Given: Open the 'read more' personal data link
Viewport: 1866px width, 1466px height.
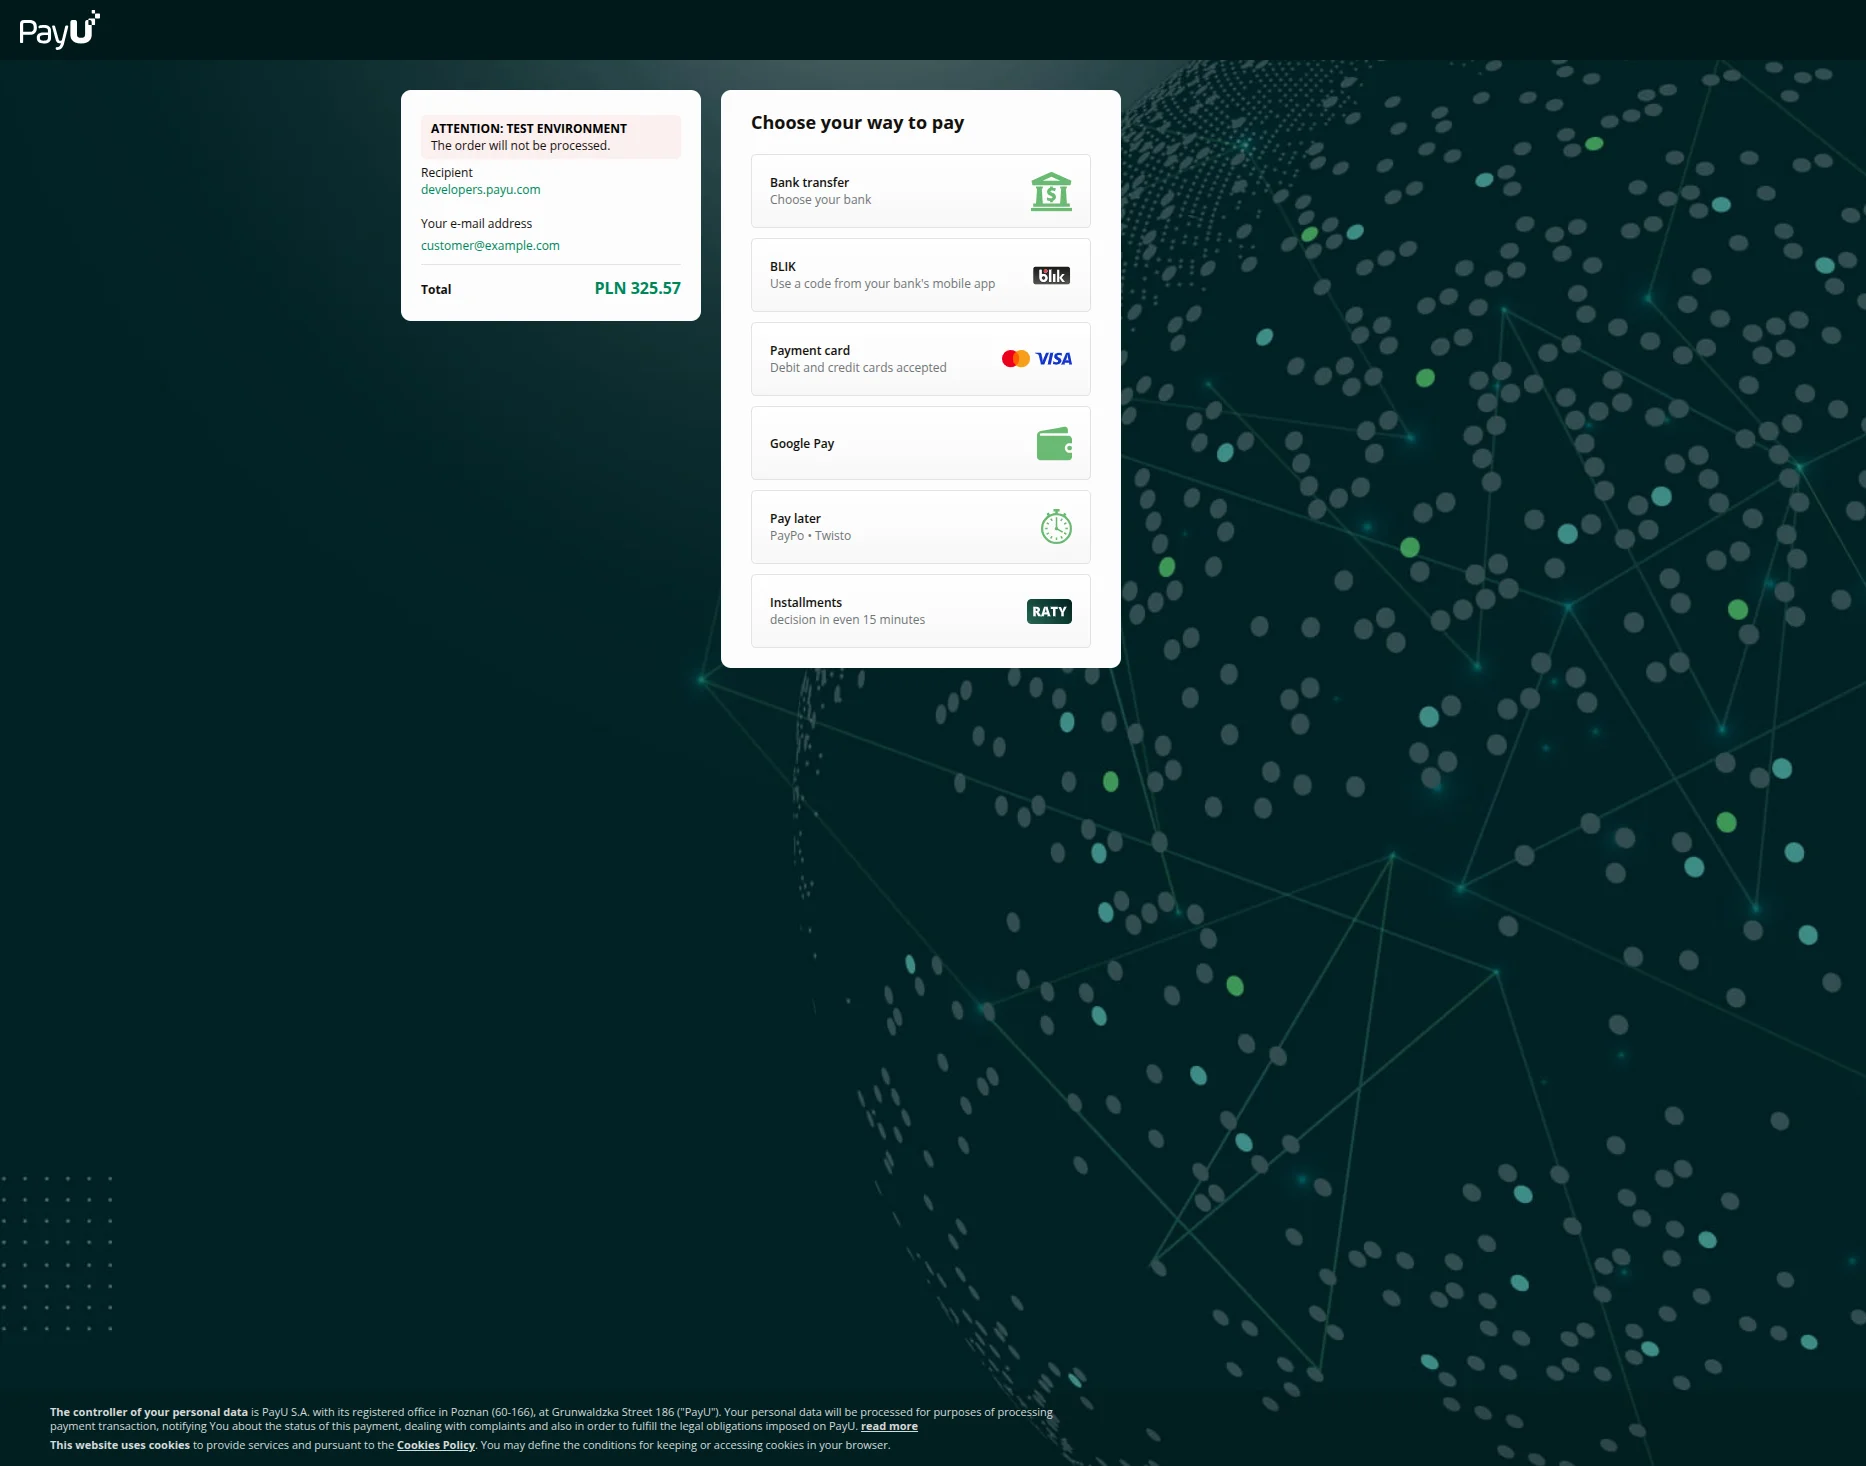Looking at the screenshot, I should [889, 1427].
